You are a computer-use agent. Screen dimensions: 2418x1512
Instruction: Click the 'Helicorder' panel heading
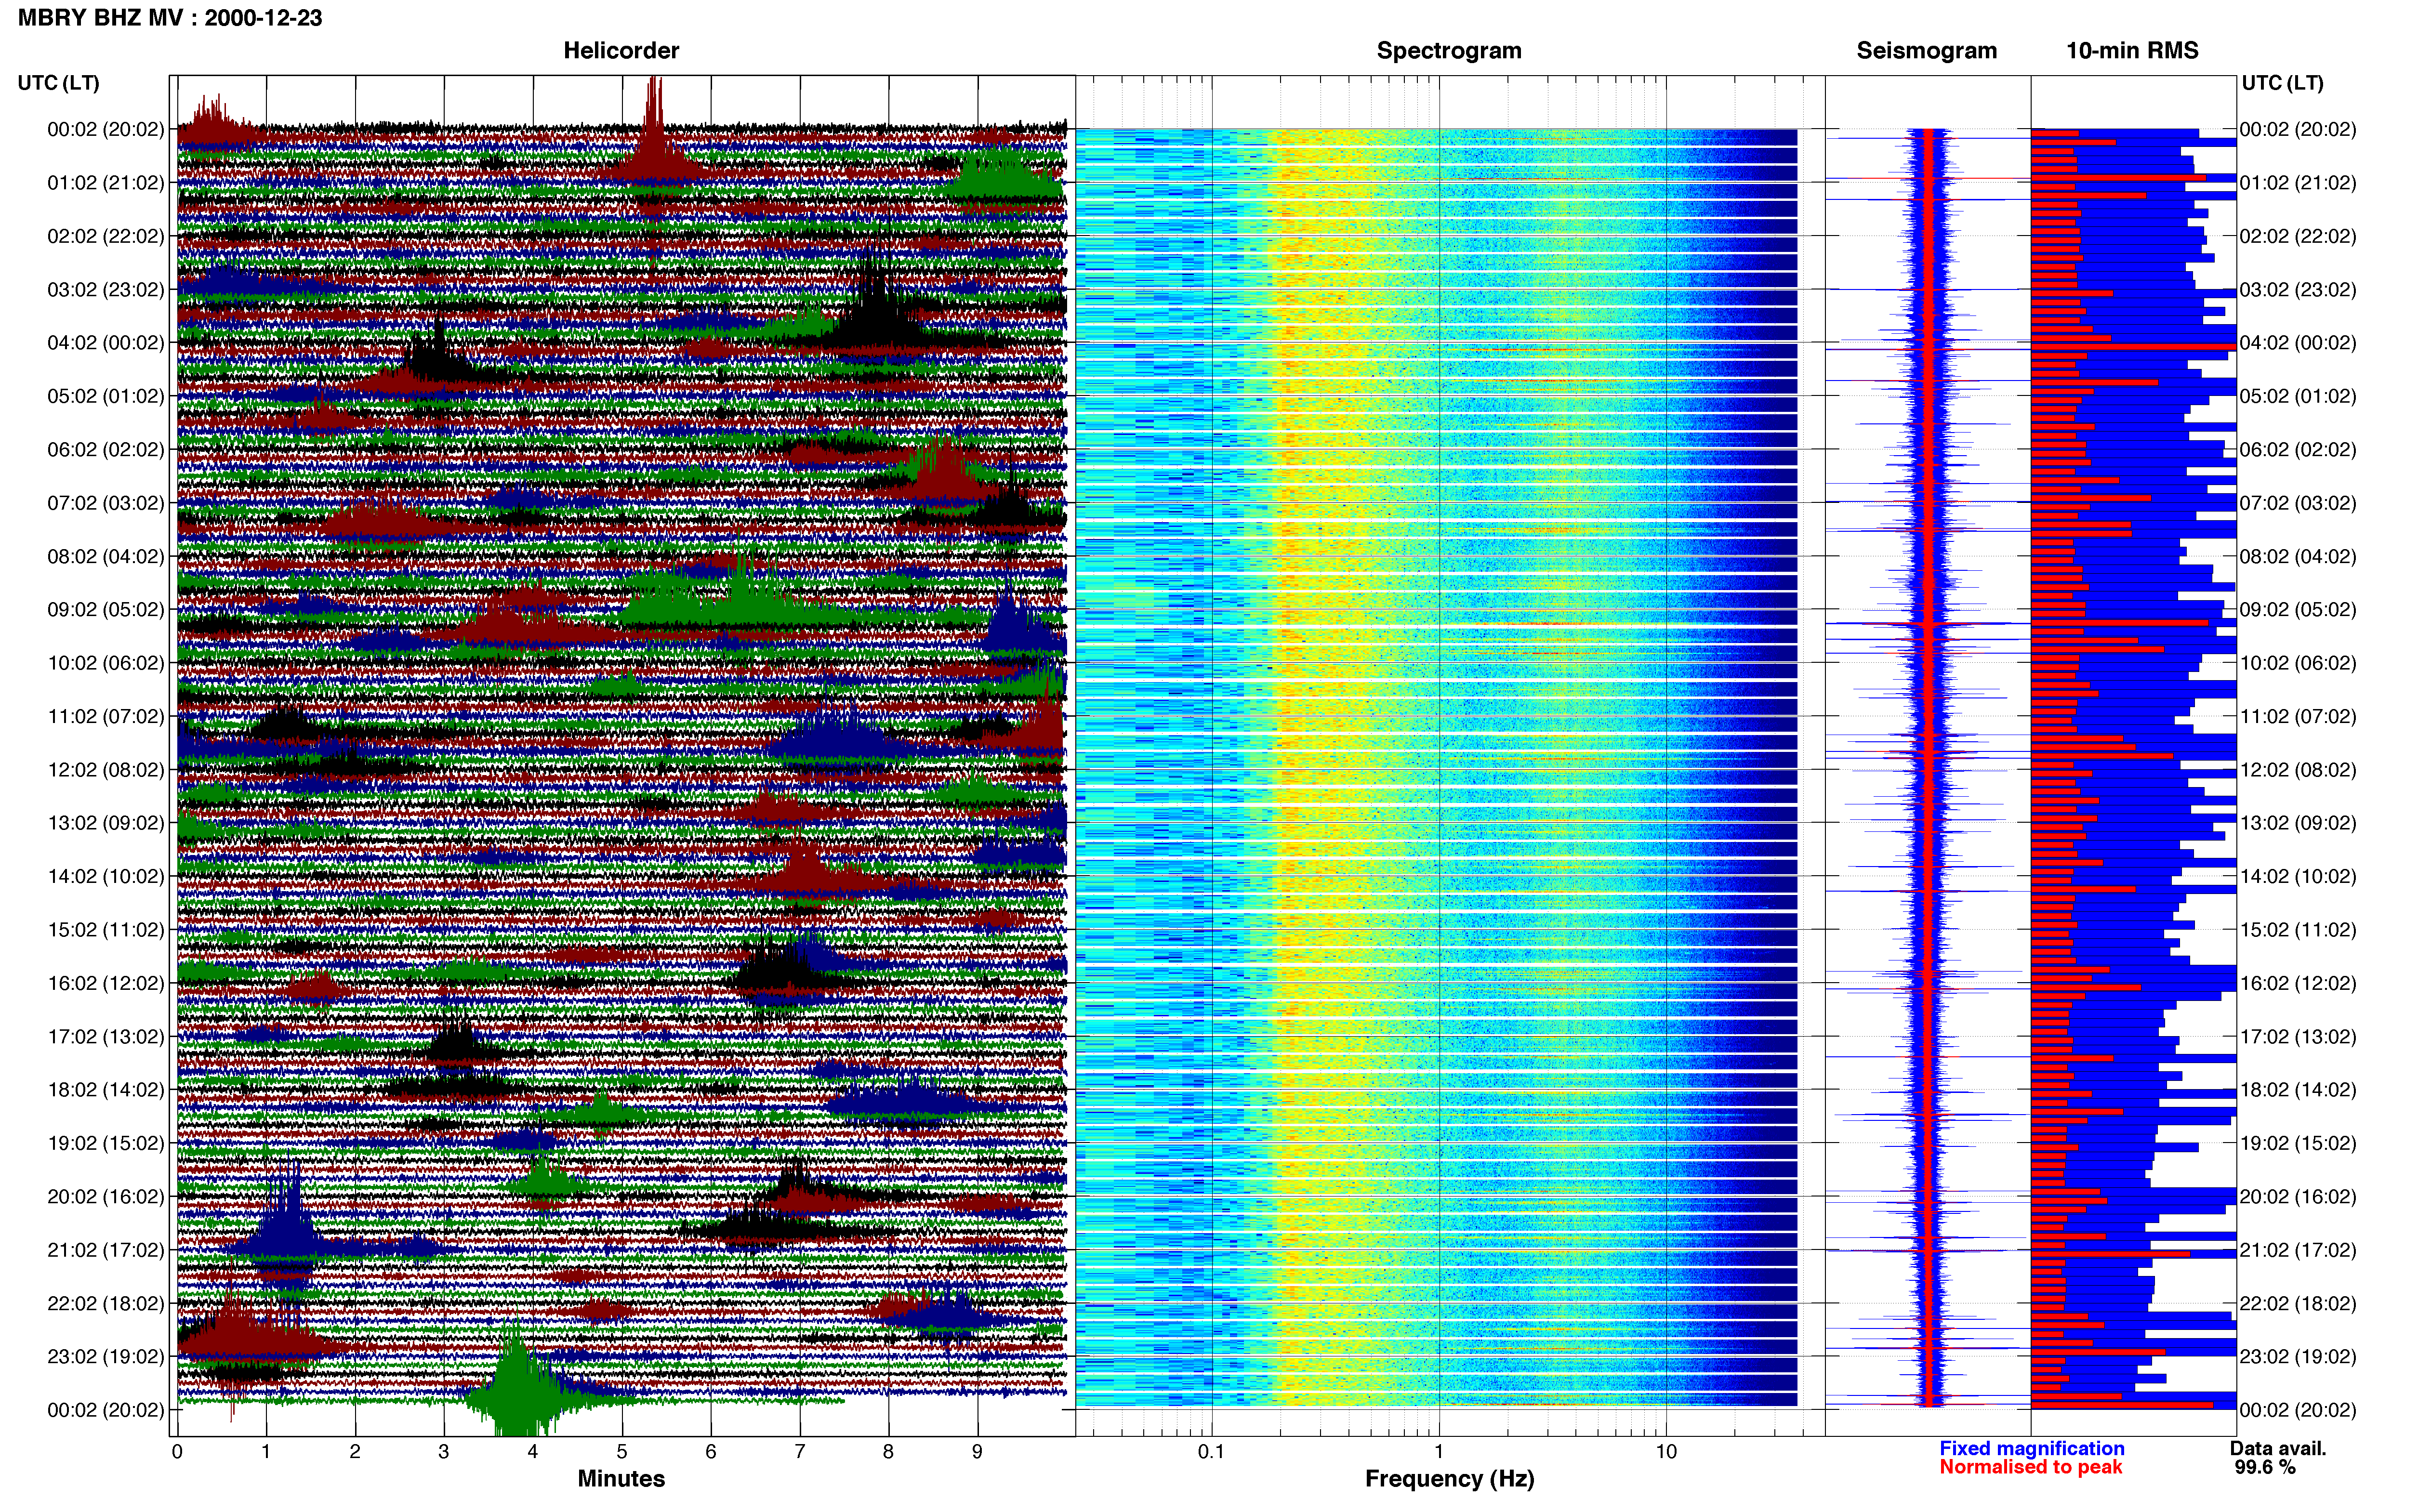(621, 50)
